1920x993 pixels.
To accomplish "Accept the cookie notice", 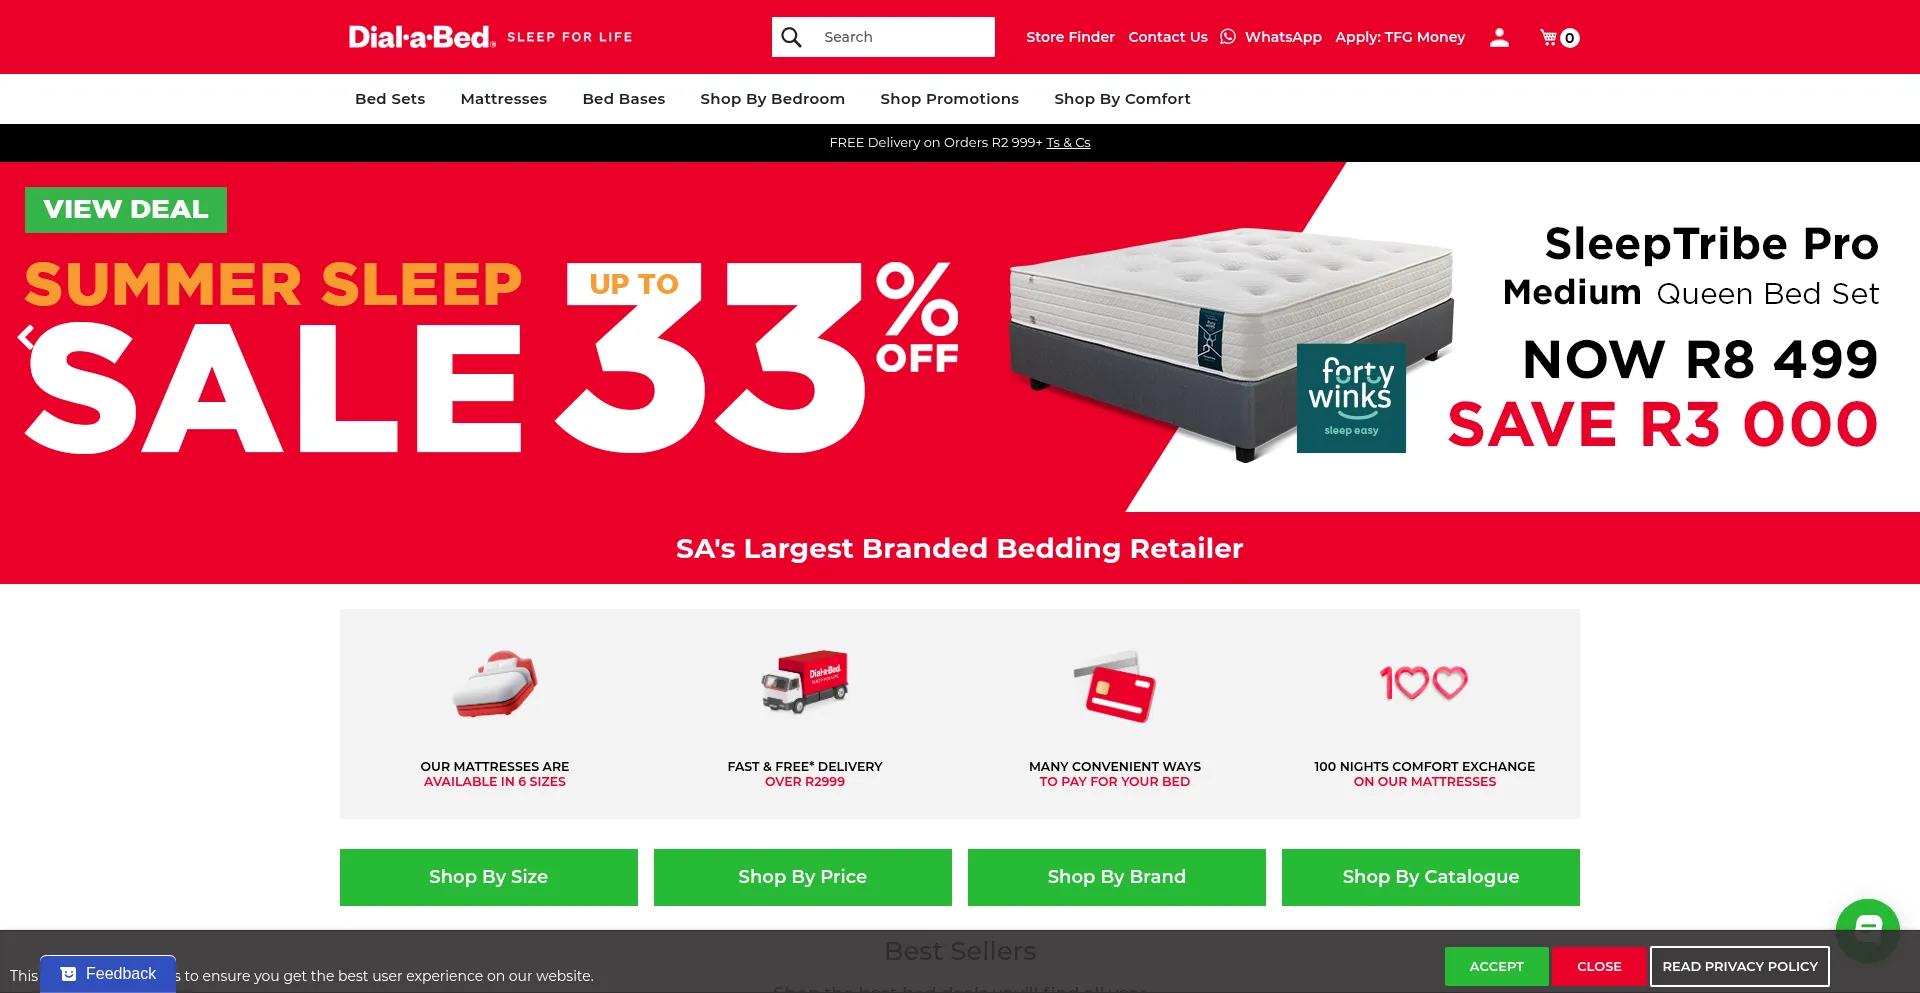I will coord(1496,966).
